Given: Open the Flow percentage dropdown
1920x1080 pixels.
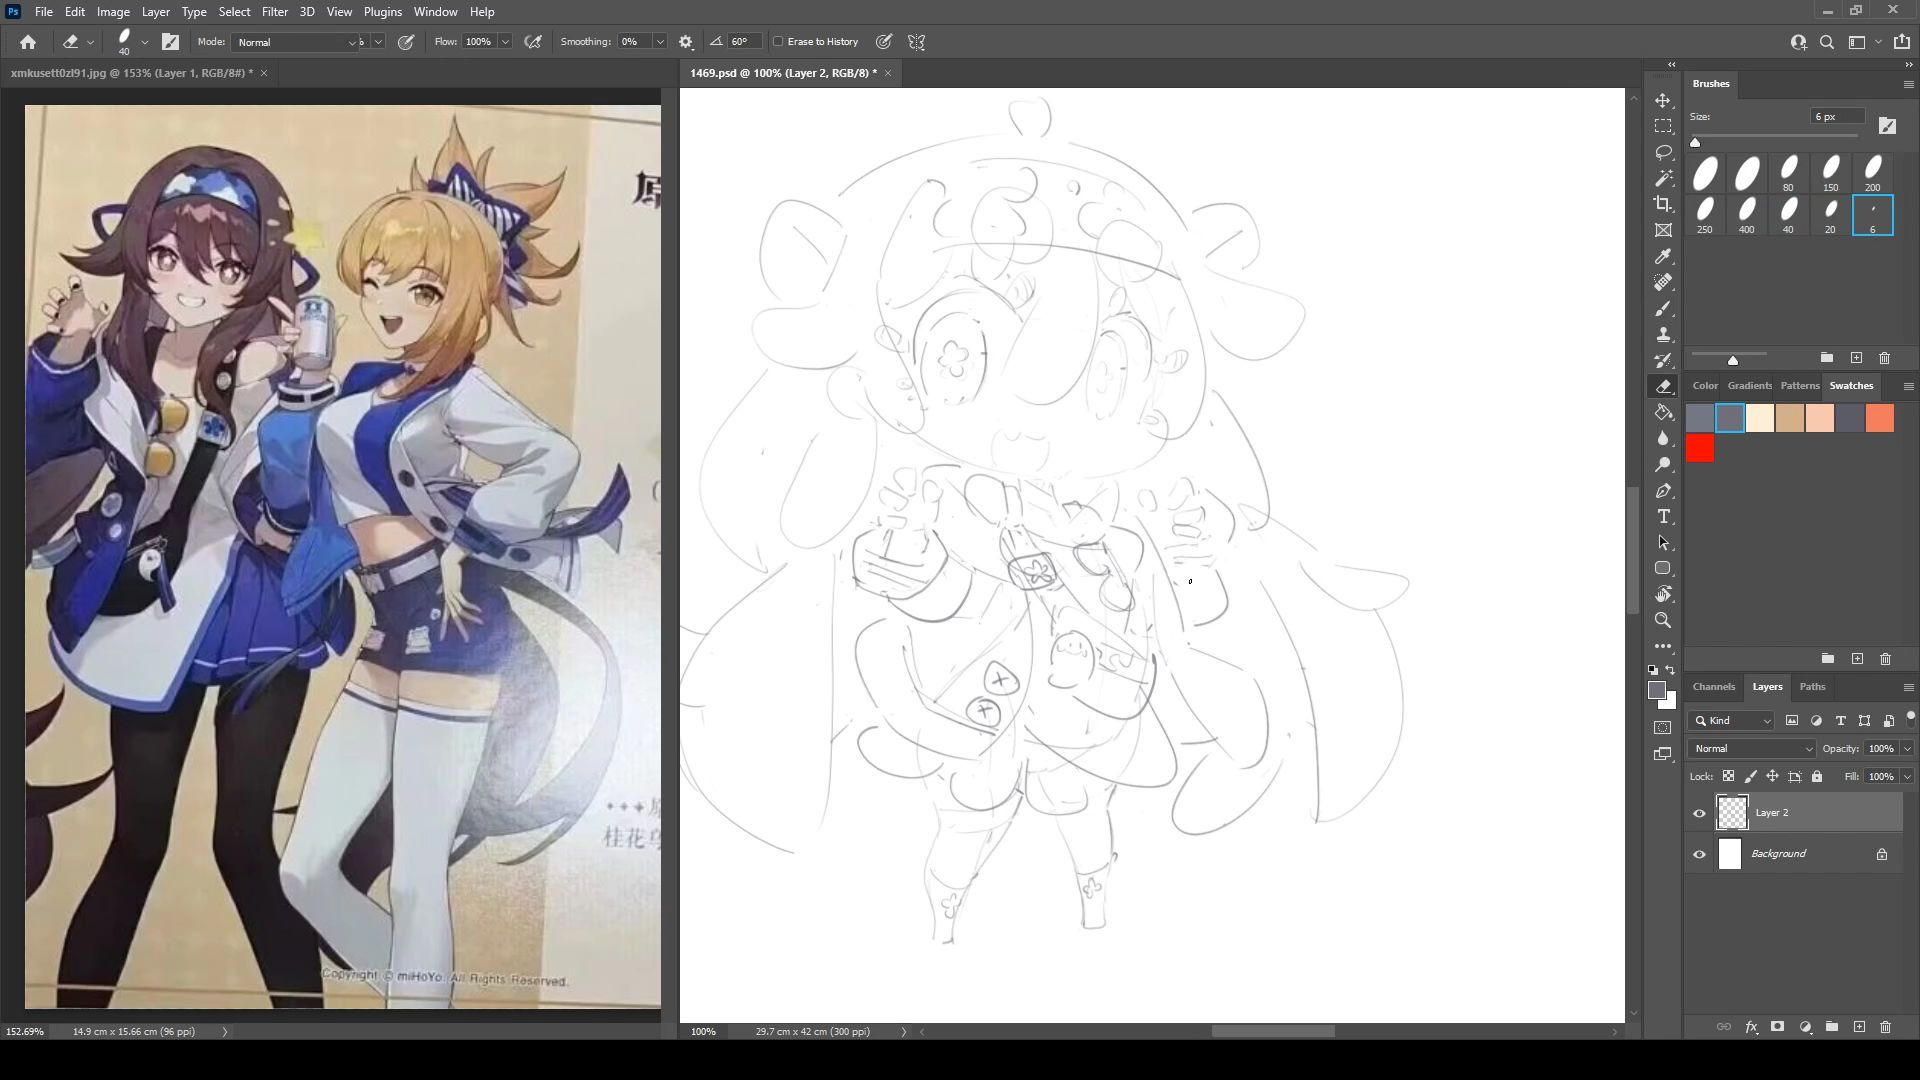Looking at the screenshot, I should tap(505, 42).
